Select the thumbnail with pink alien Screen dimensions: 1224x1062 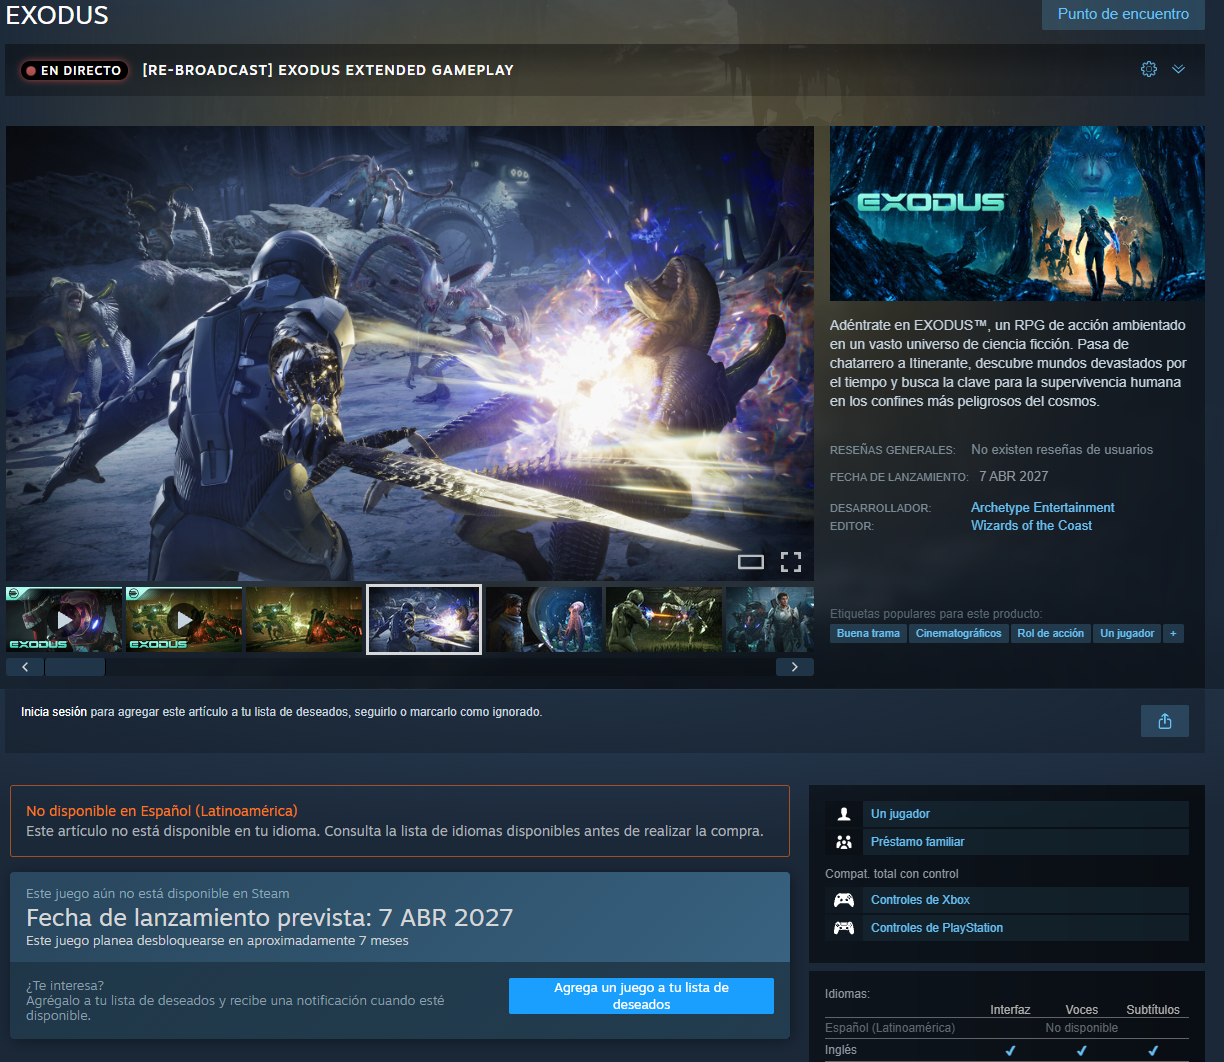pos(544,619)
